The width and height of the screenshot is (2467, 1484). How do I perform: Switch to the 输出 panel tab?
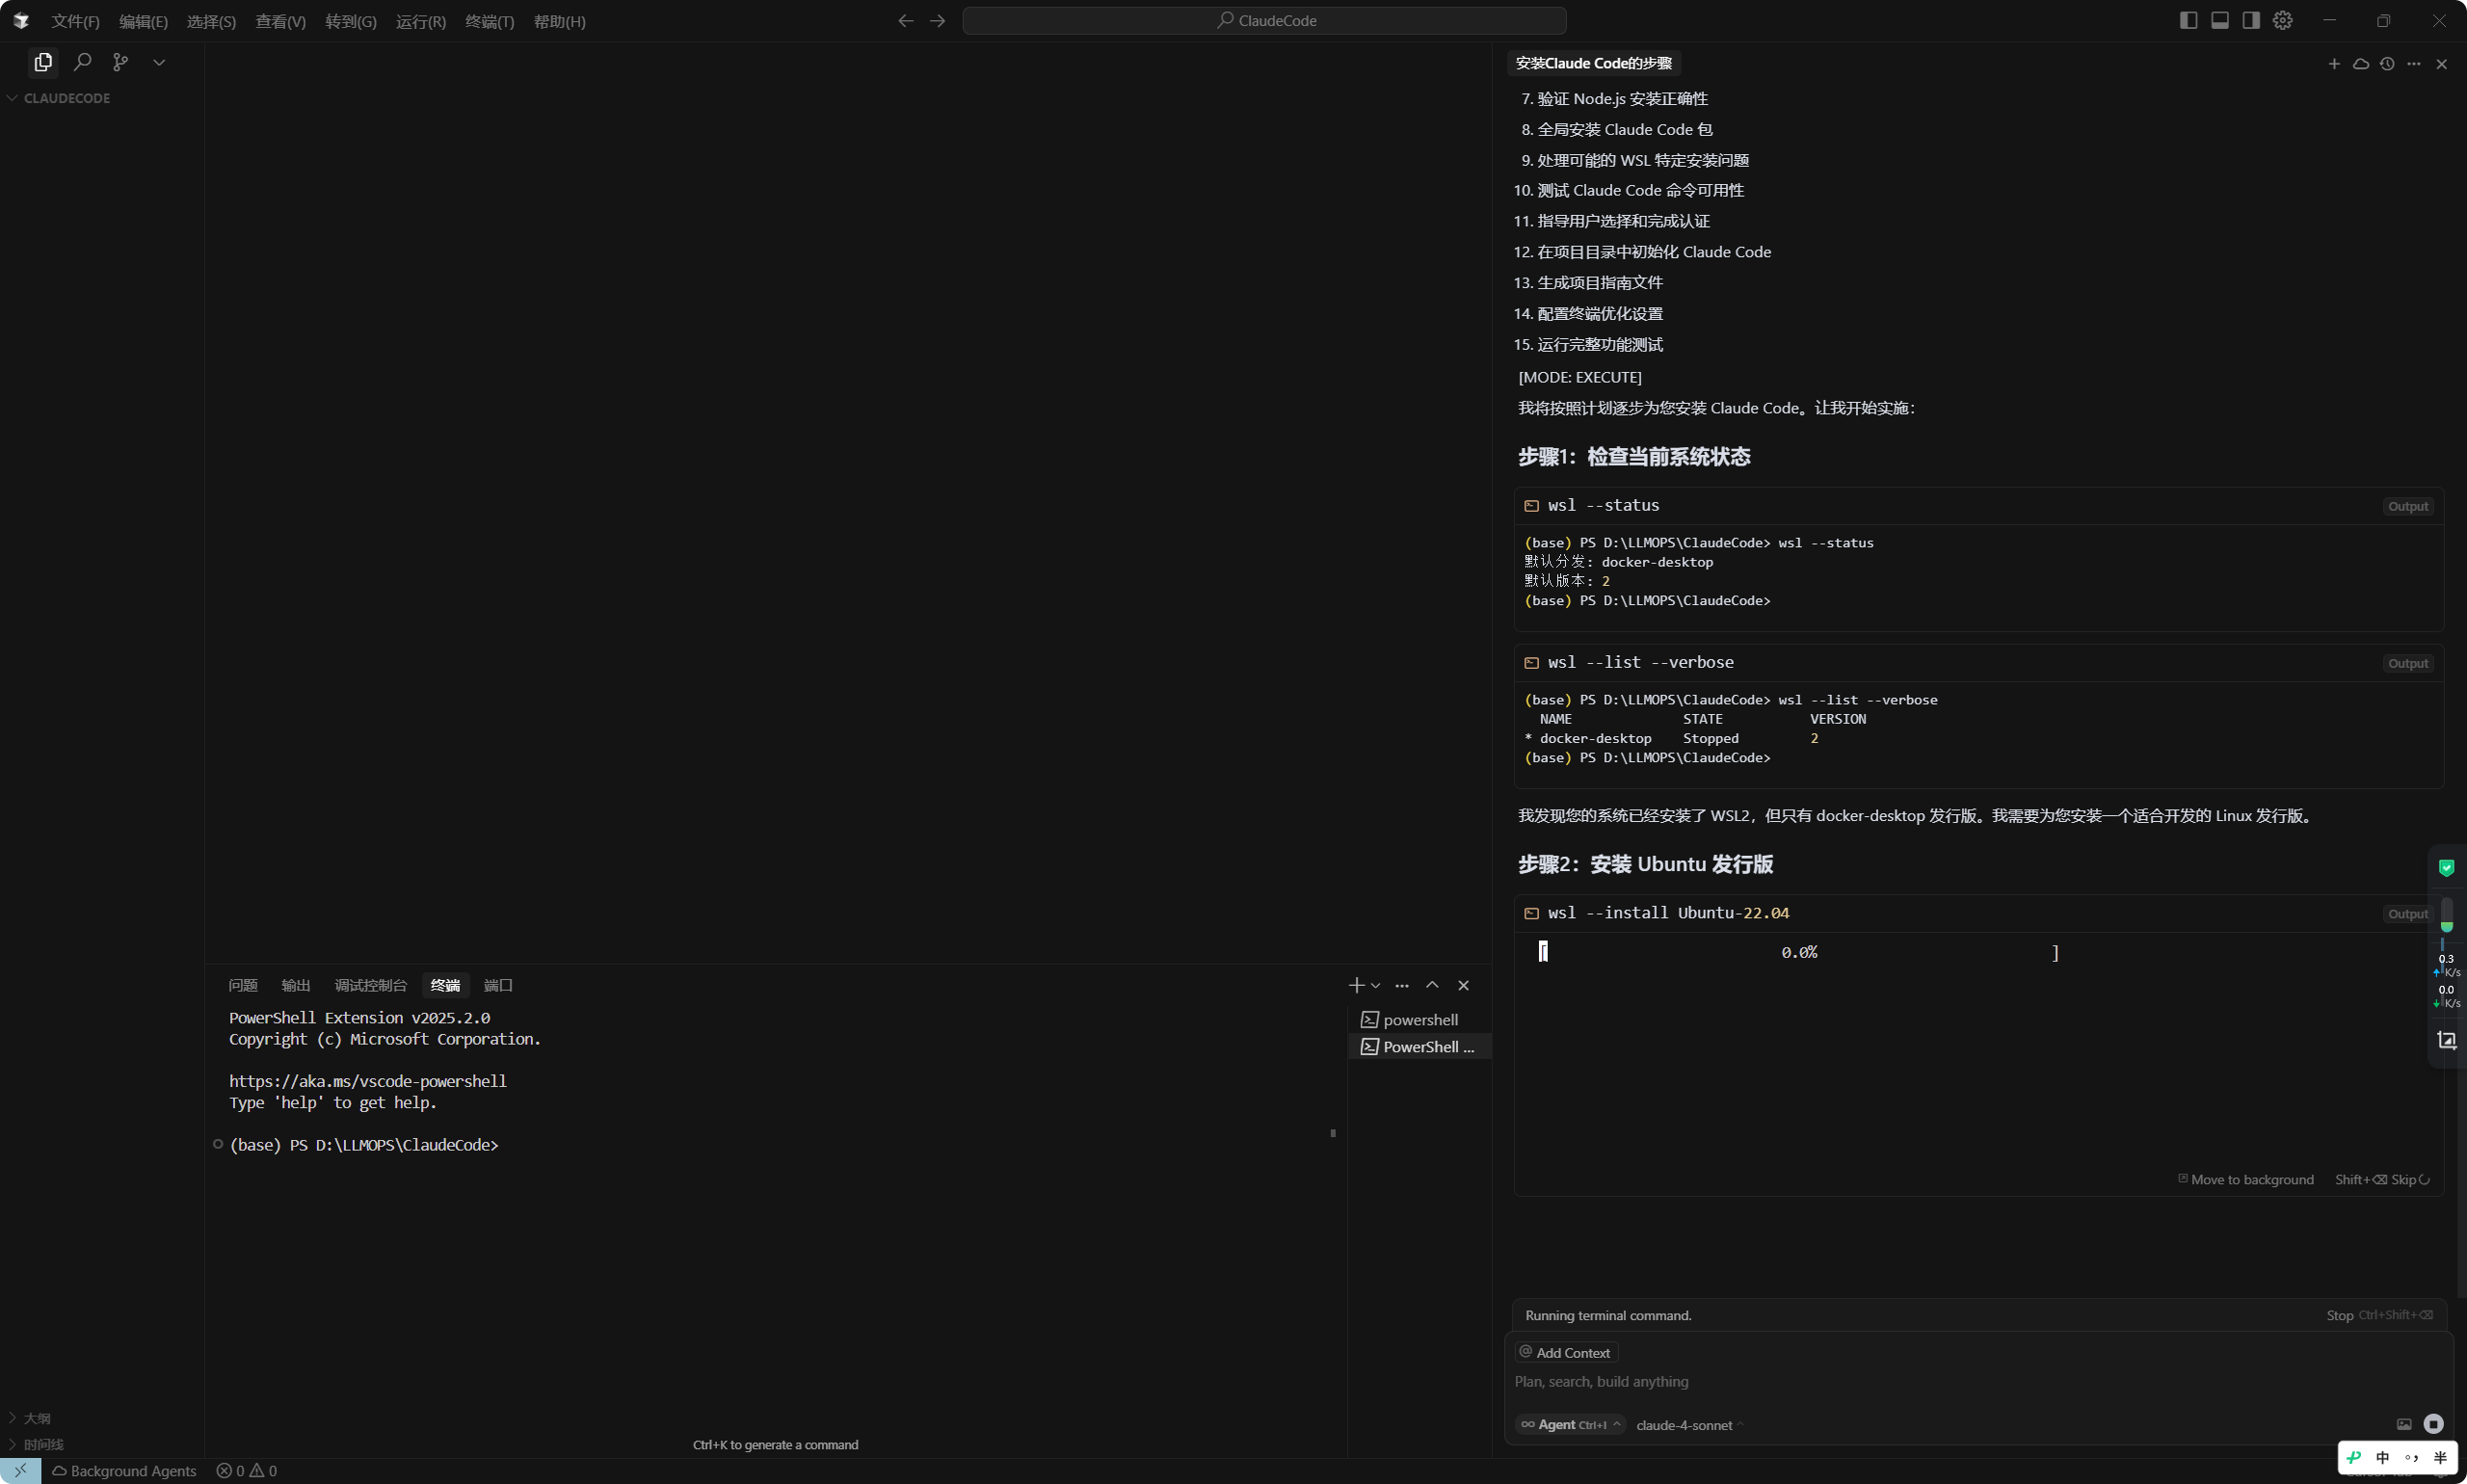tap(295, 985)
